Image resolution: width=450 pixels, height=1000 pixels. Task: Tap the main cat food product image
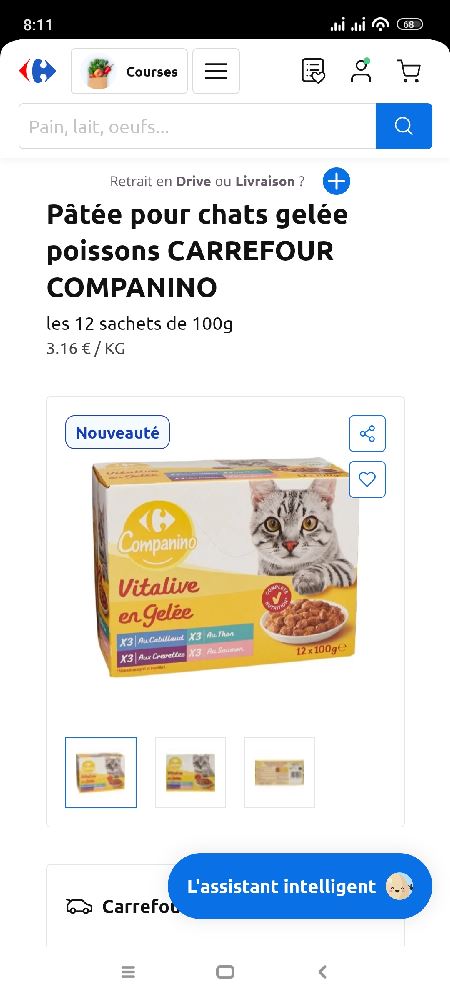[225, 568]
